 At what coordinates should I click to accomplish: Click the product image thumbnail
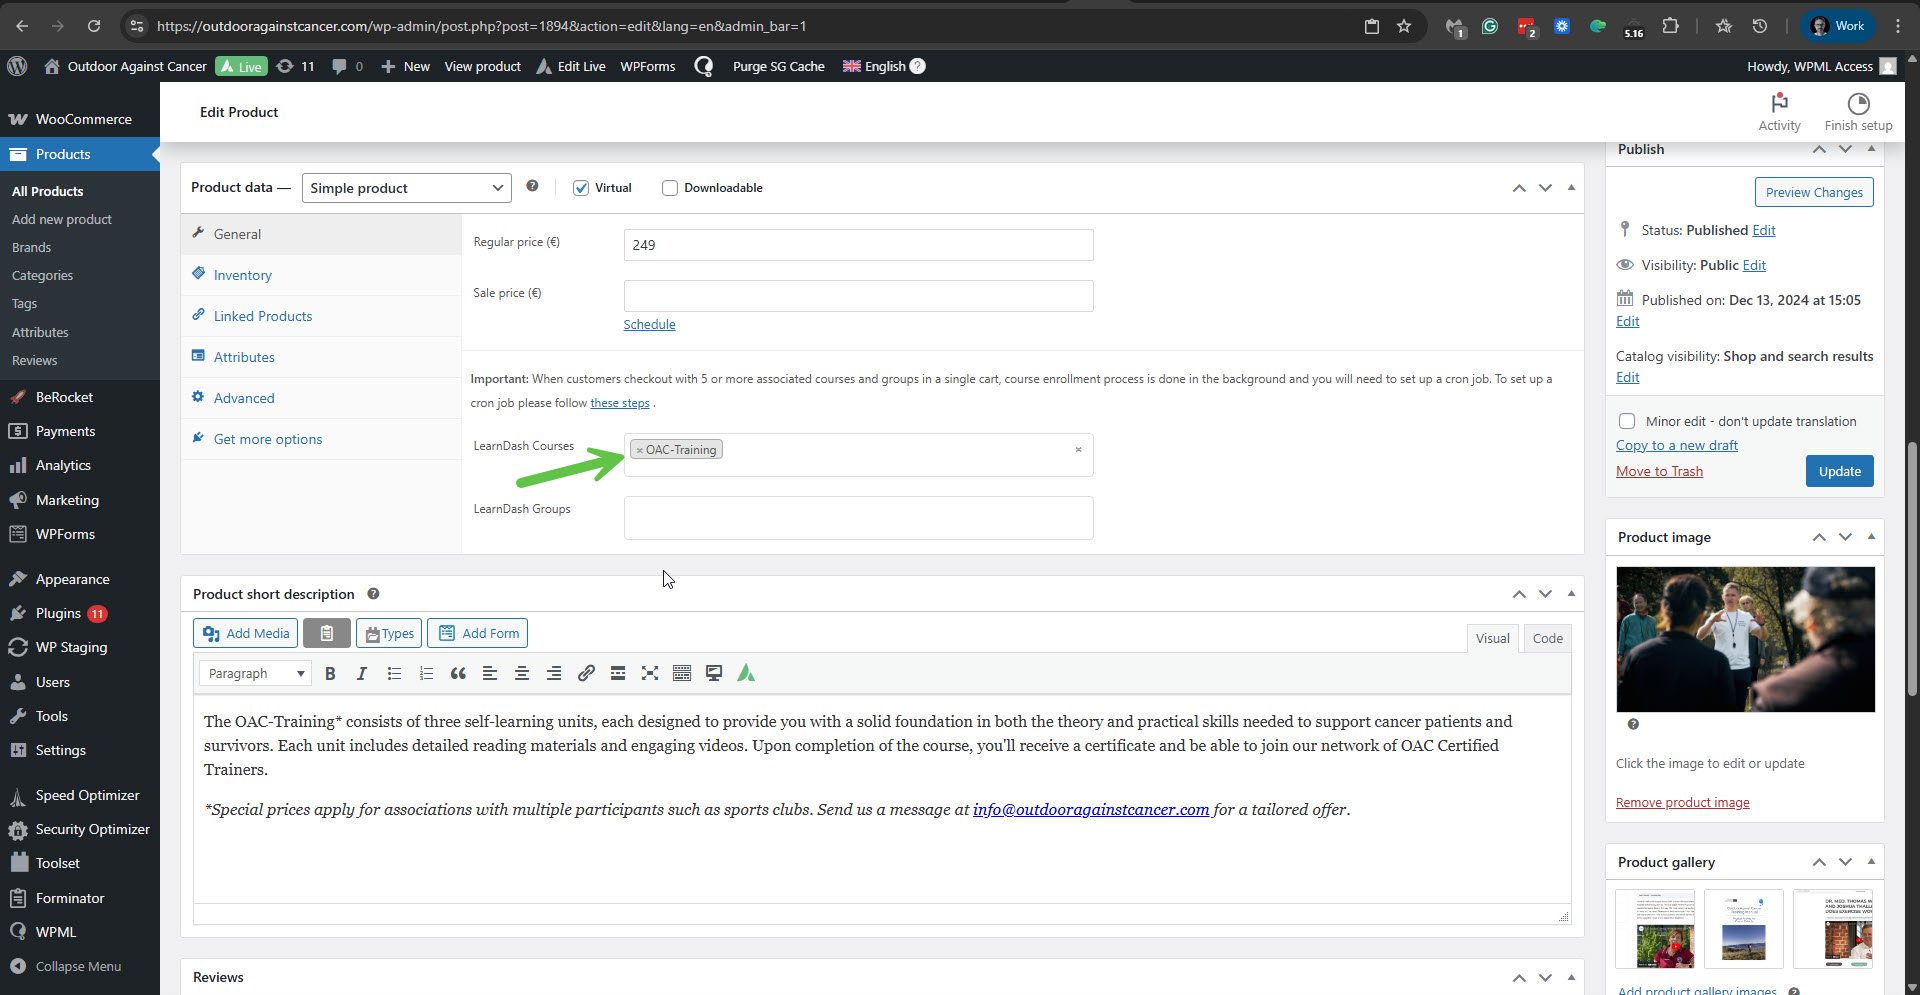[x=1745, y=639]
